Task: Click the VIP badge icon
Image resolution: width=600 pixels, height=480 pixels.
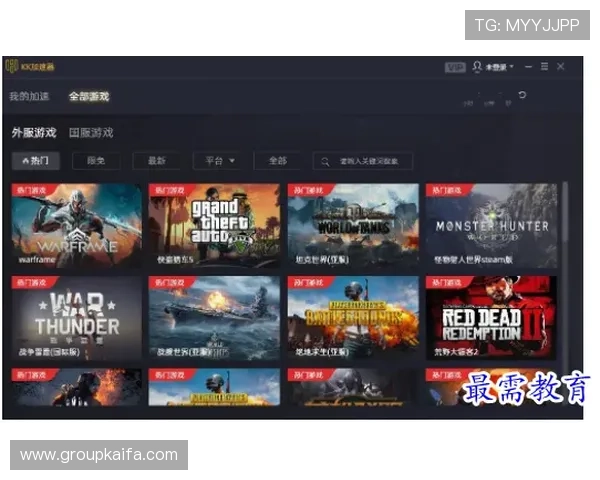Action: tap(455, 67)
